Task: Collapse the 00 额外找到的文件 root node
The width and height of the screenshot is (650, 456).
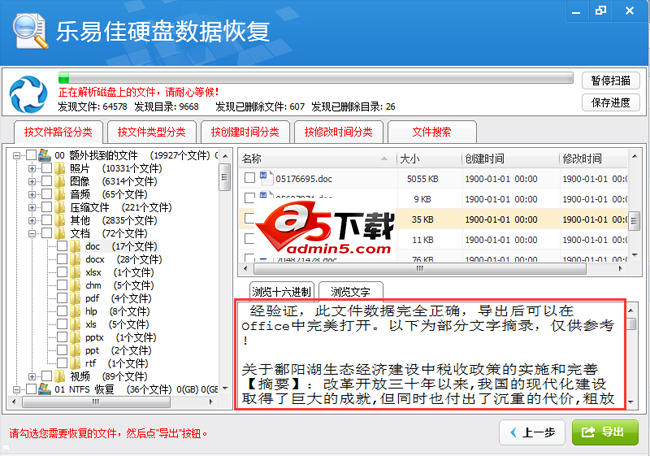Action: (x=17, y=155)
